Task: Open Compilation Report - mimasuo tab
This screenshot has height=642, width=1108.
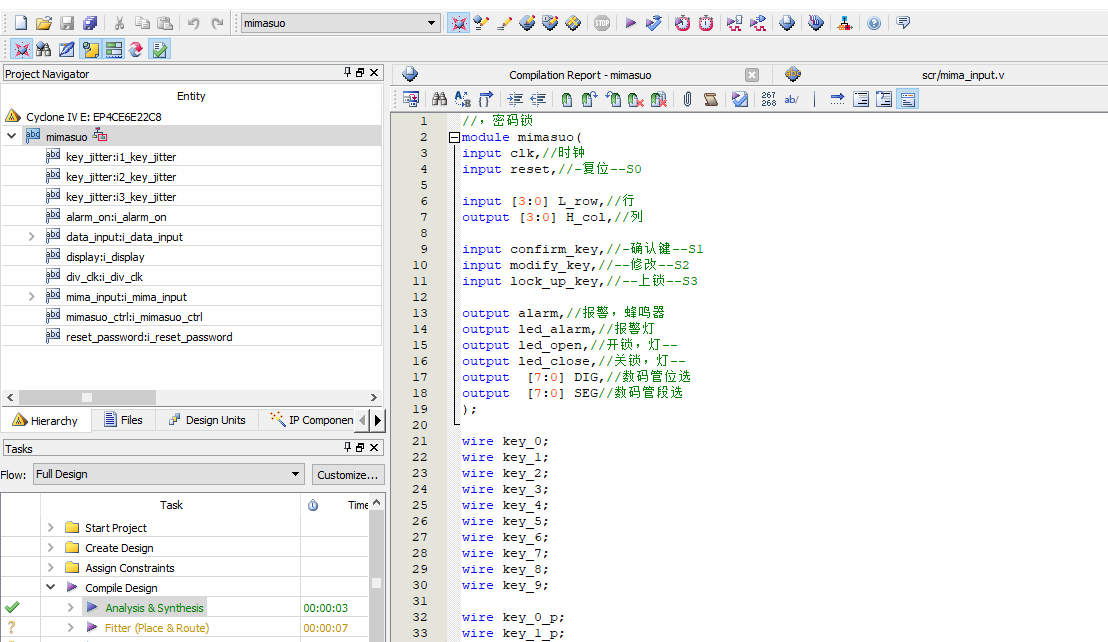Action: pyautogui.click(x=580, y=75)
